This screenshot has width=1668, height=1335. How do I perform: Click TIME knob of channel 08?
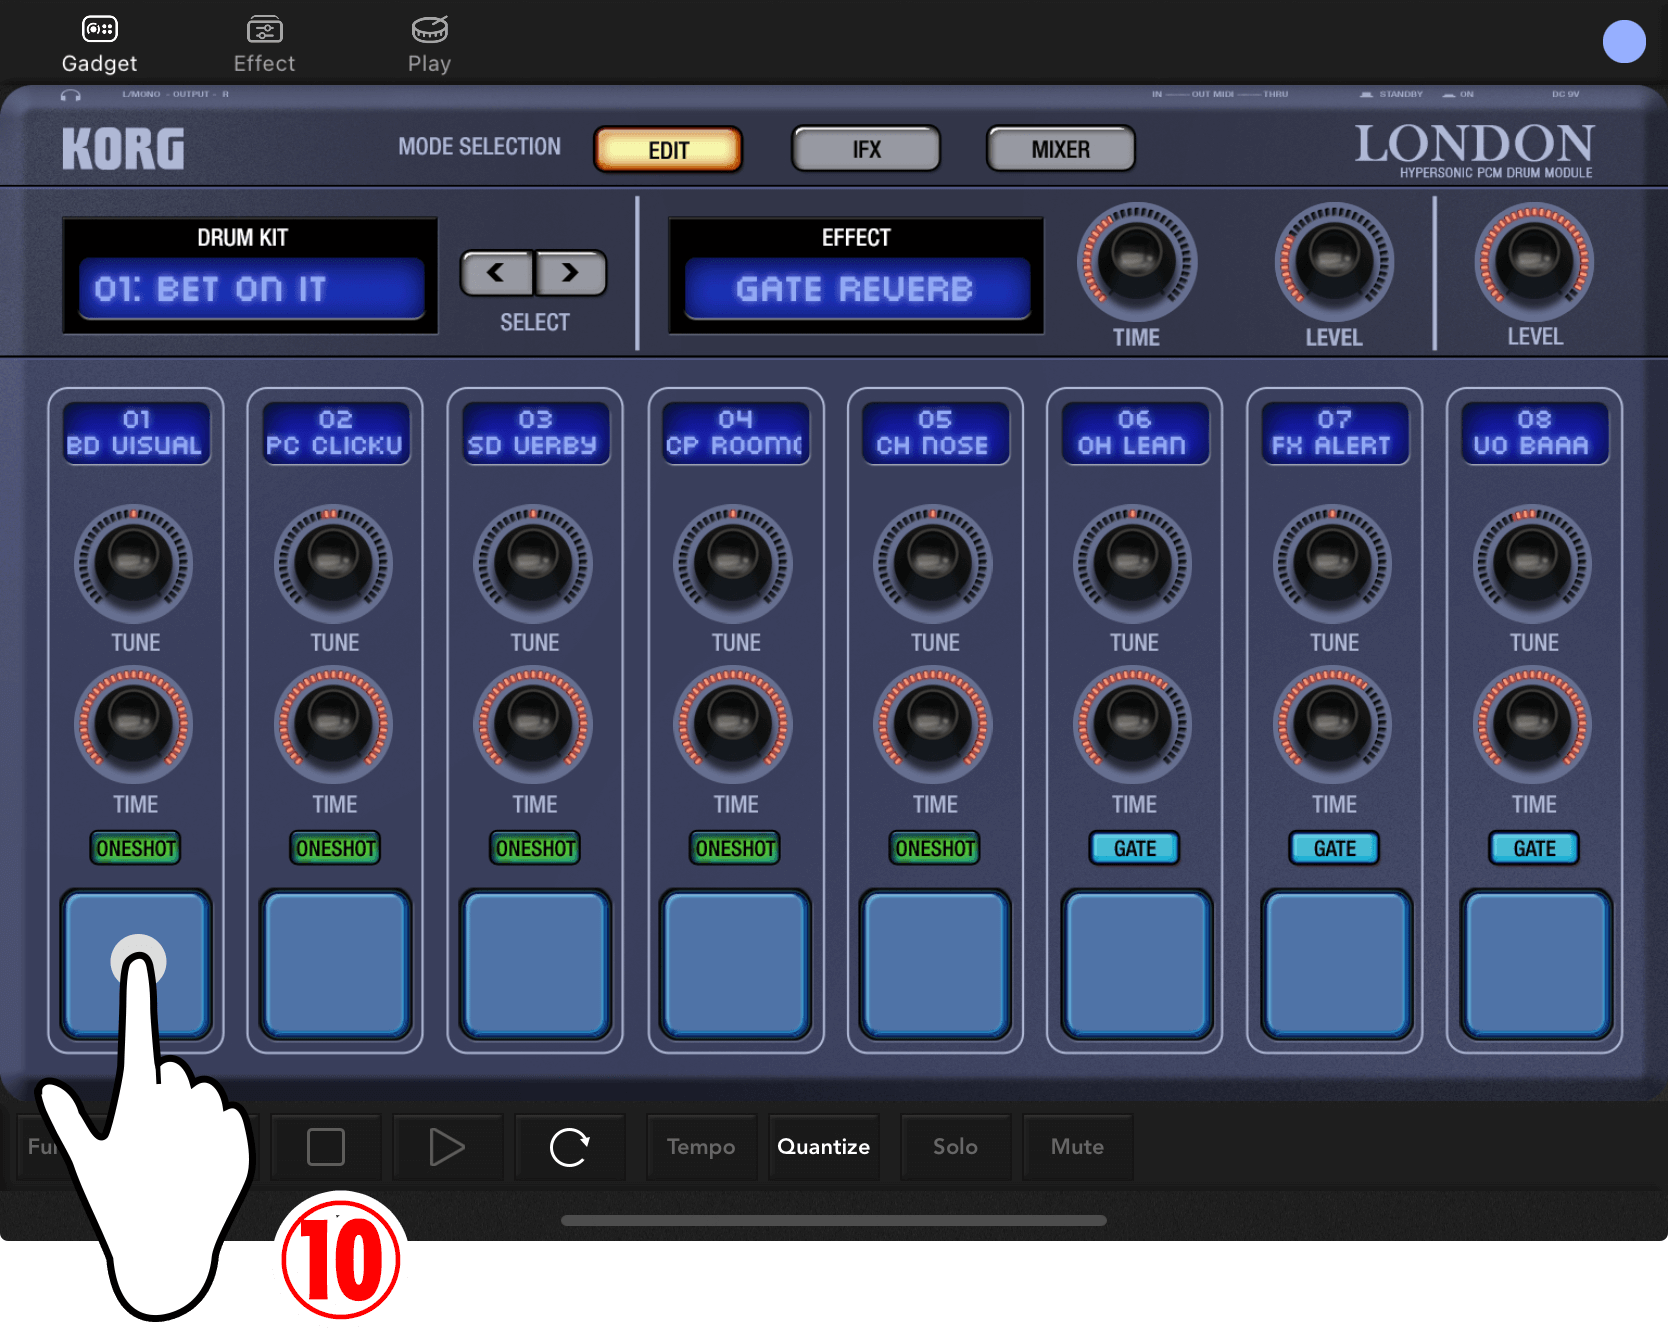click(x=1533, y=725)
